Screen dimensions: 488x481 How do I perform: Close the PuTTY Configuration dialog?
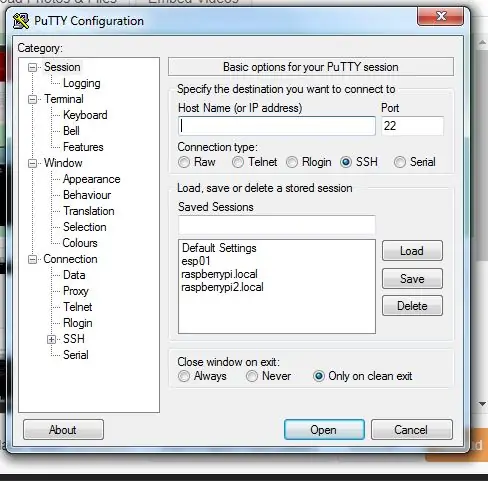coord(440,16)
